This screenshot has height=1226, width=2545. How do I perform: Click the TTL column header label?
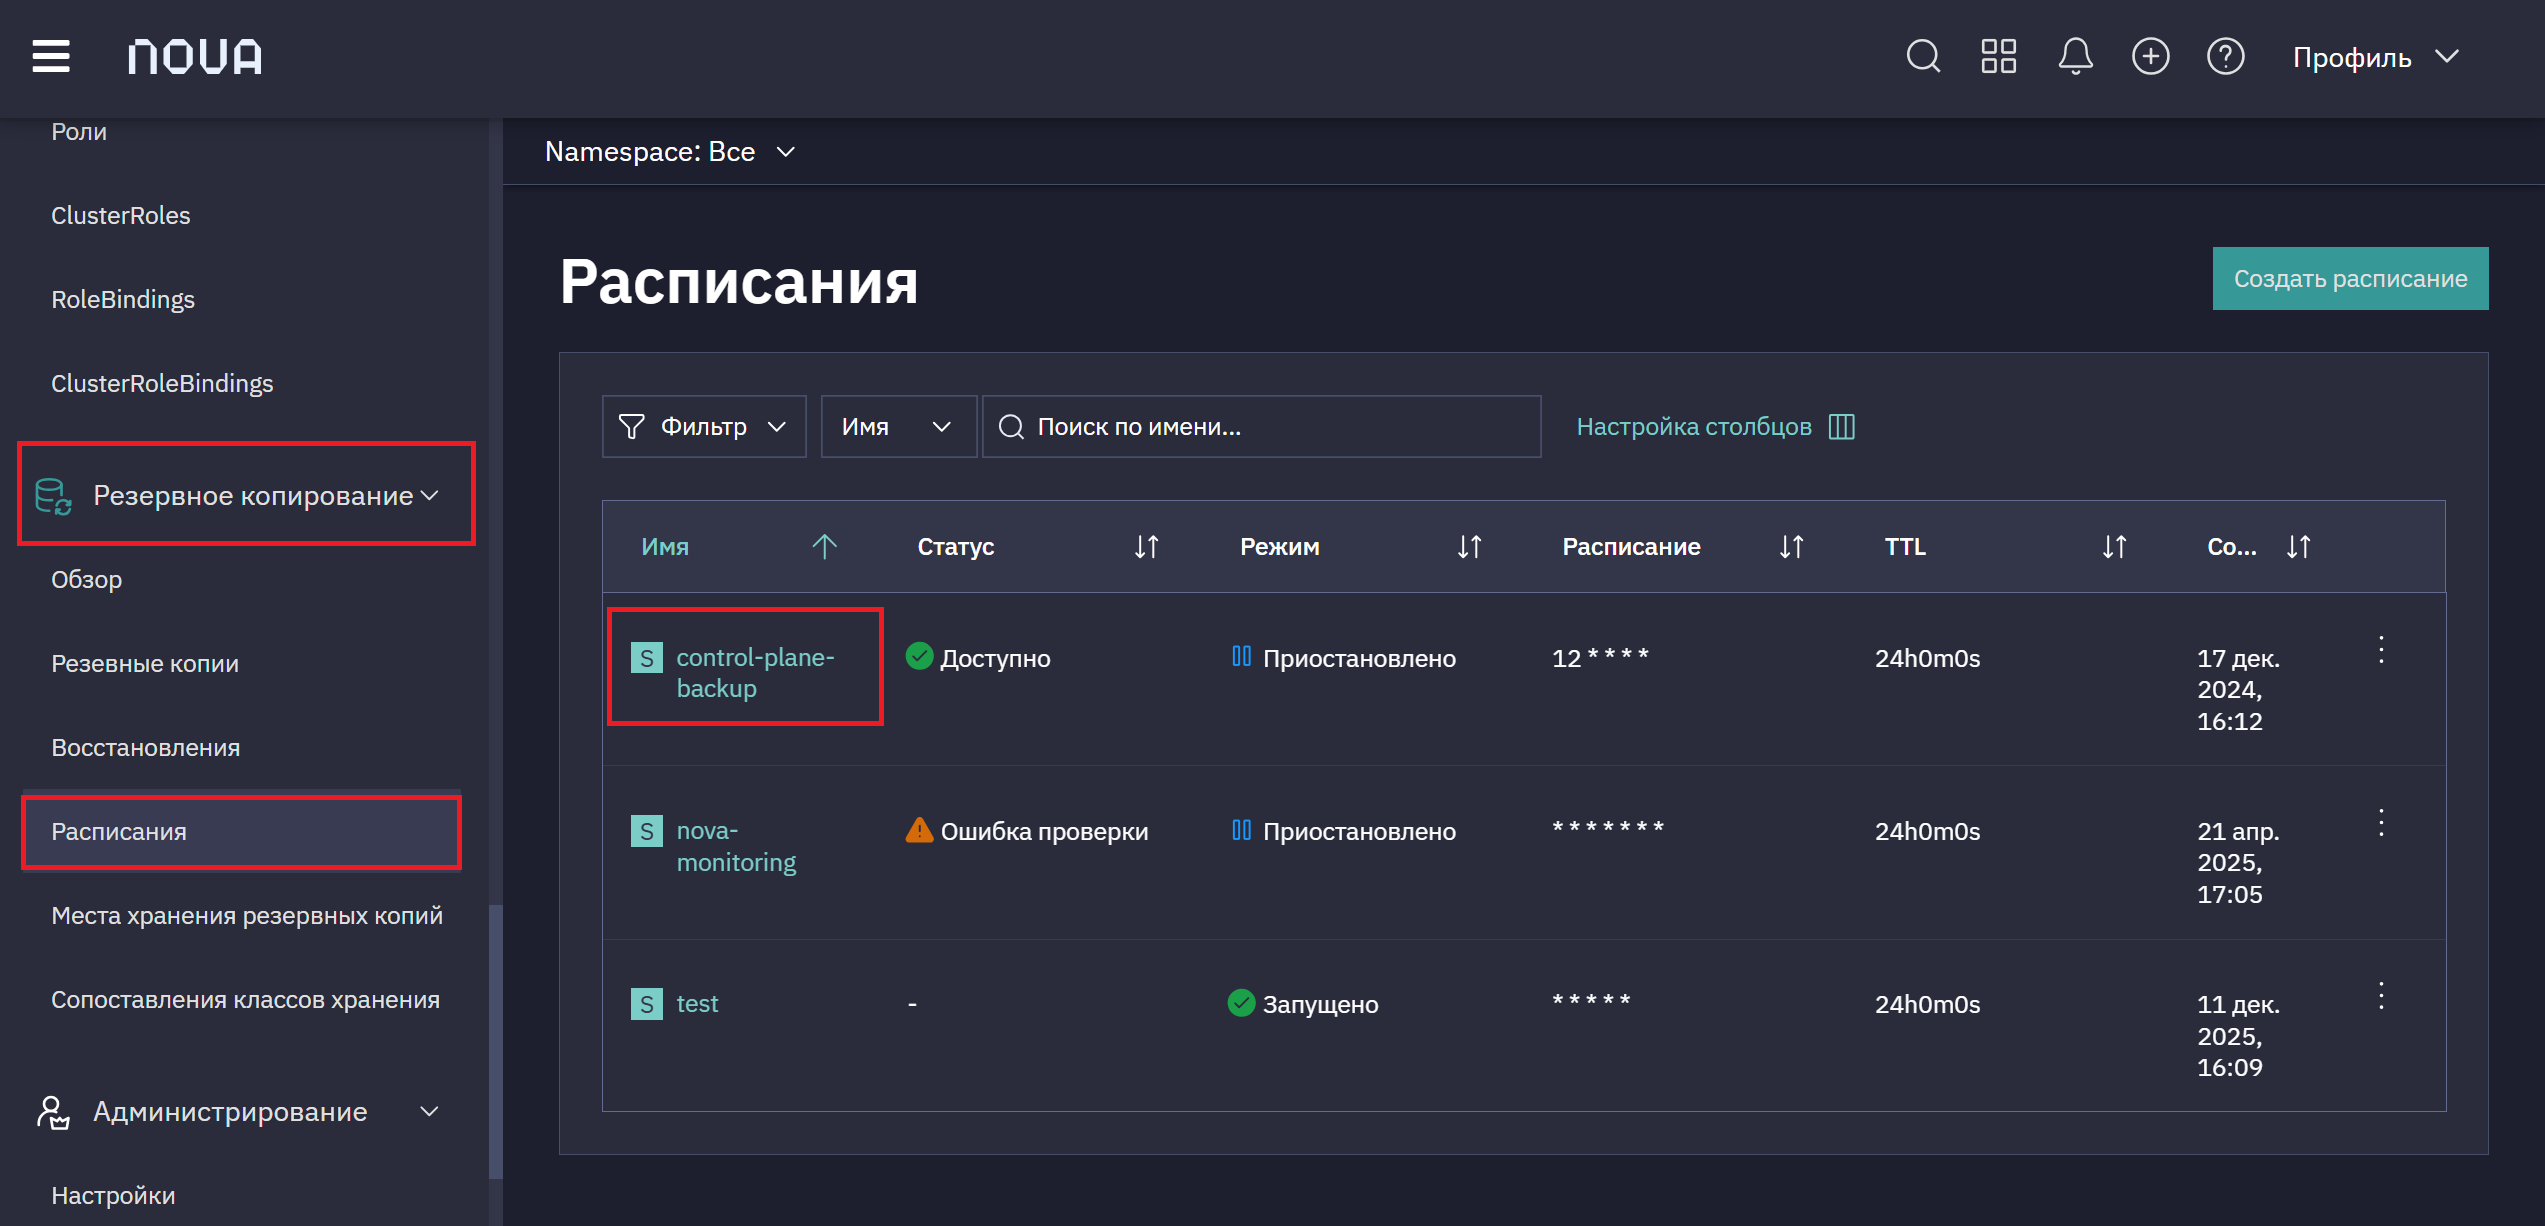click(1905, 547)
